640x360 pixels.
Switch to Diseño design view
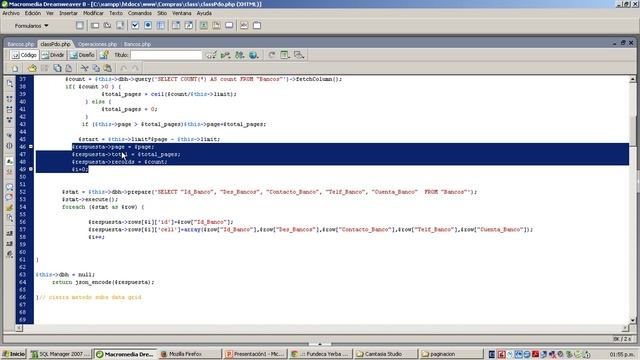pyautogui.click(x=82, y=55)
